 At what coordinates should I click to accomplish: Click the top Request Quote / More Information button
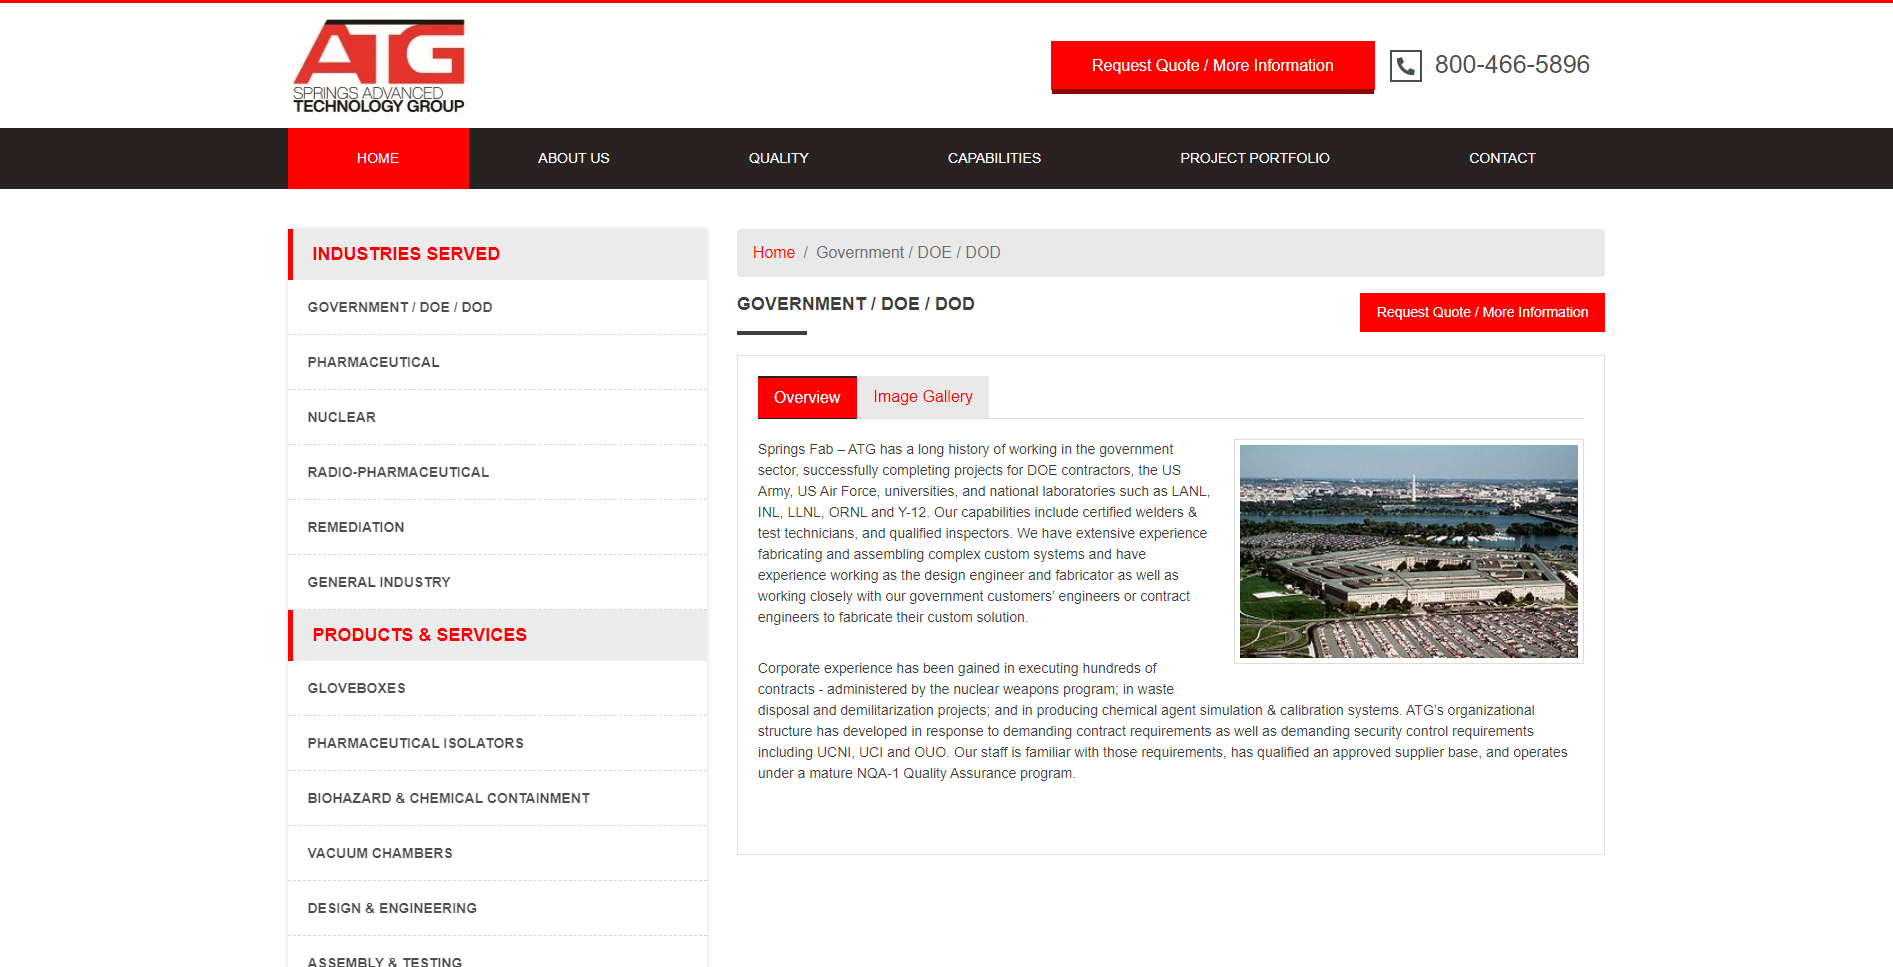1212,65
